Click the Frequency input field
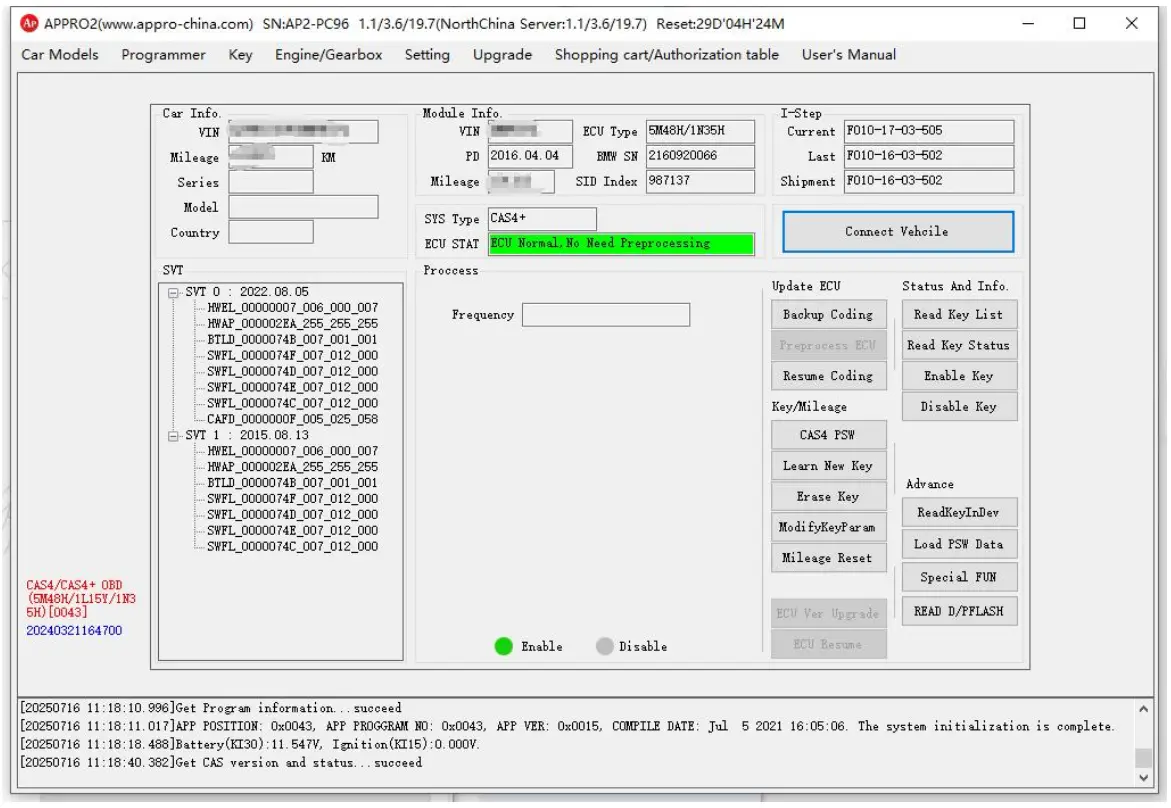Image resolution: width=1171 pixels, height=808 pixels. (606, 314)
